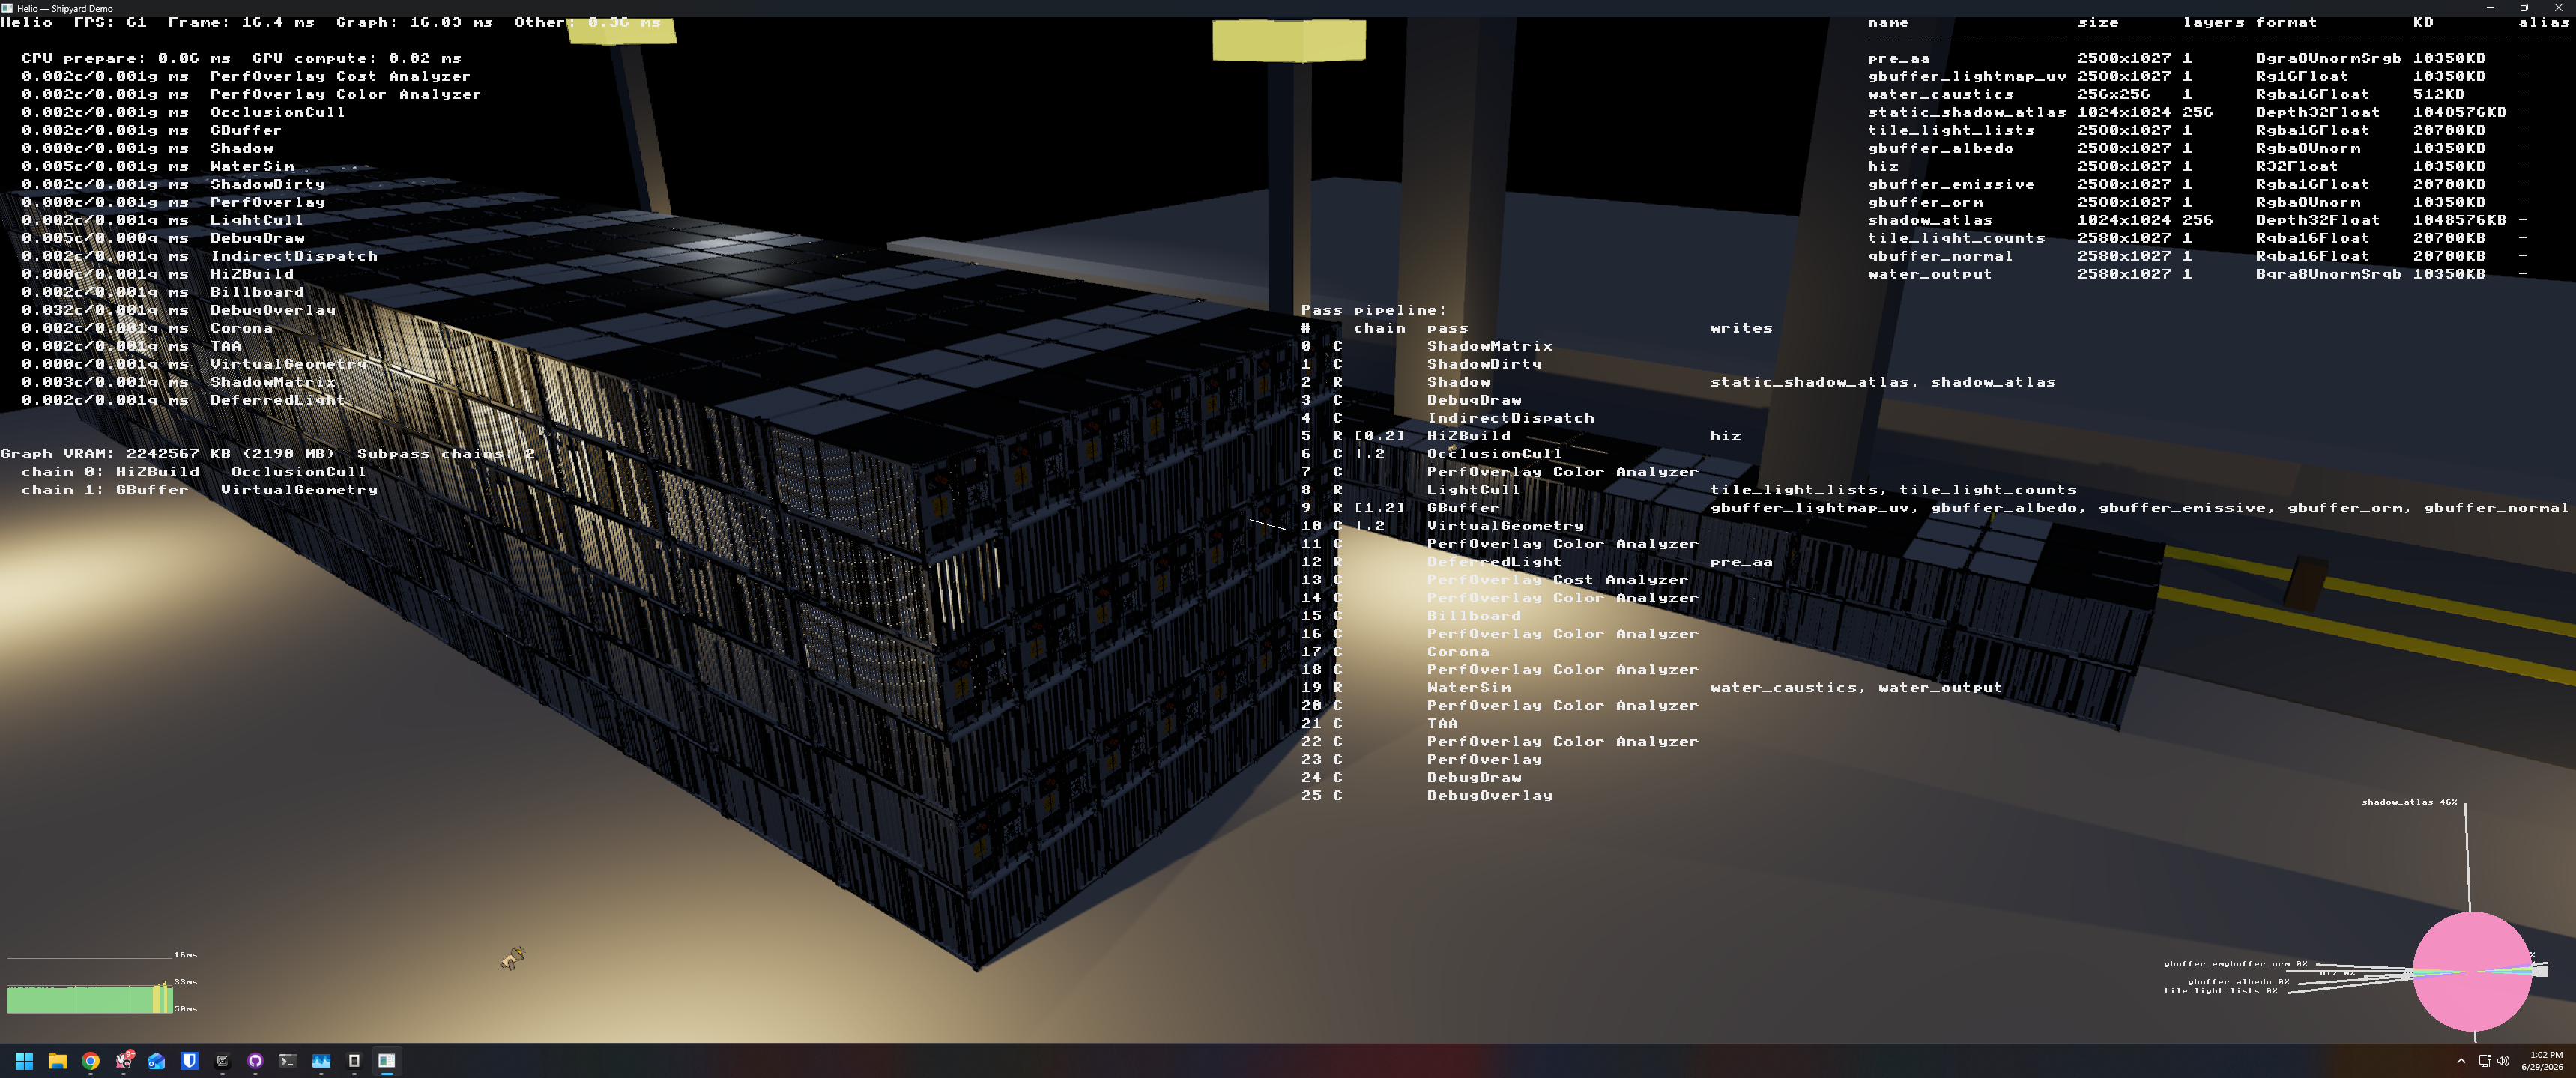Click pipeline row 21 'TAA'

(1380, 724)
